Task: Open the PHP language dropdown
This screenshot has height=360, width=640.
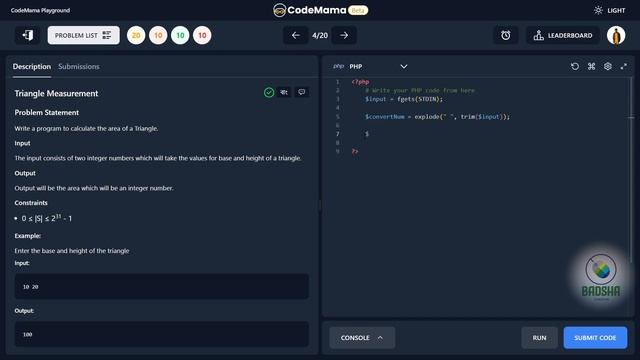Action: coord(370,67)
